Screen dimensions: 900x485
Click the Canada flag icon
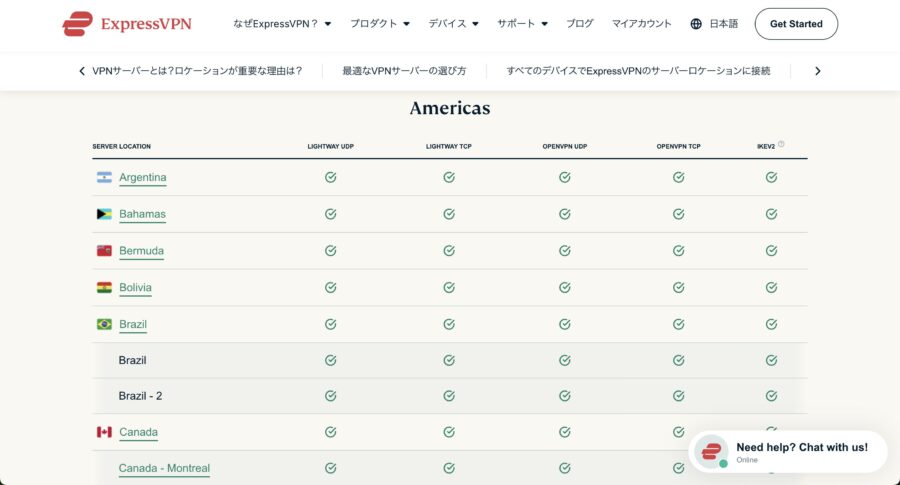[x=104, y=432]
